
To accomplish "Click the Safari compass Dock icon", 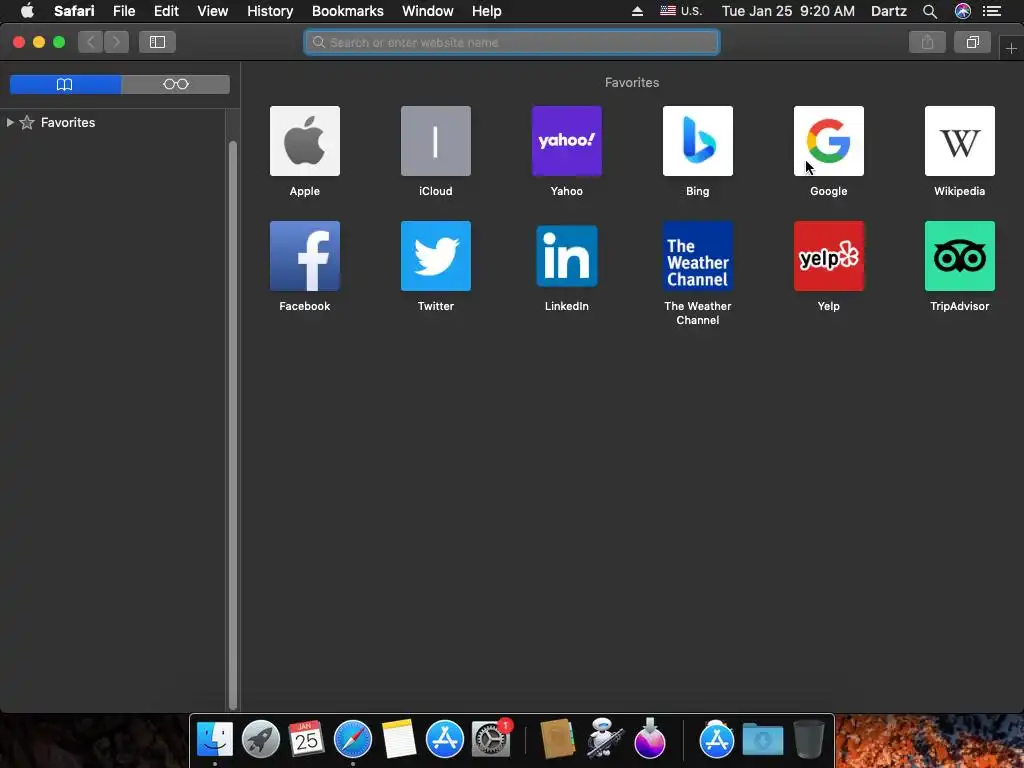I will pyautogui.click(x=353, y=739).
